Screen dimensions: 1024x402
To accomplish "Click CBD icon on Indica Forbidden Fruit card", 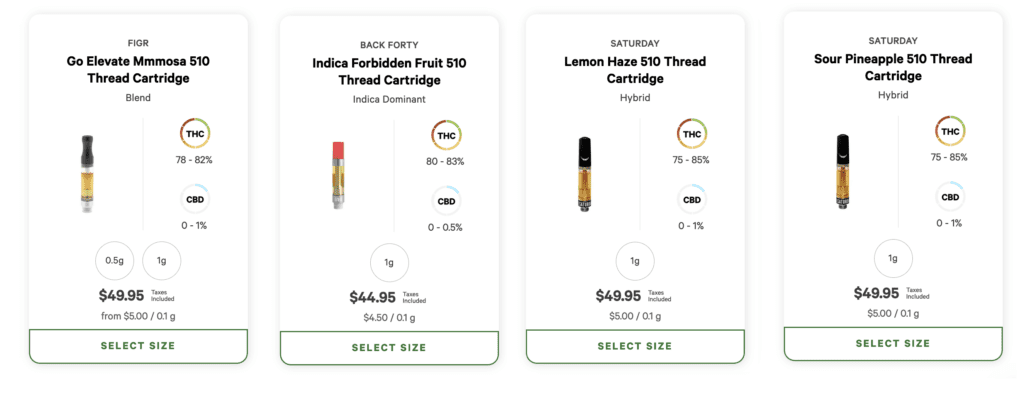I will point(446,201).
